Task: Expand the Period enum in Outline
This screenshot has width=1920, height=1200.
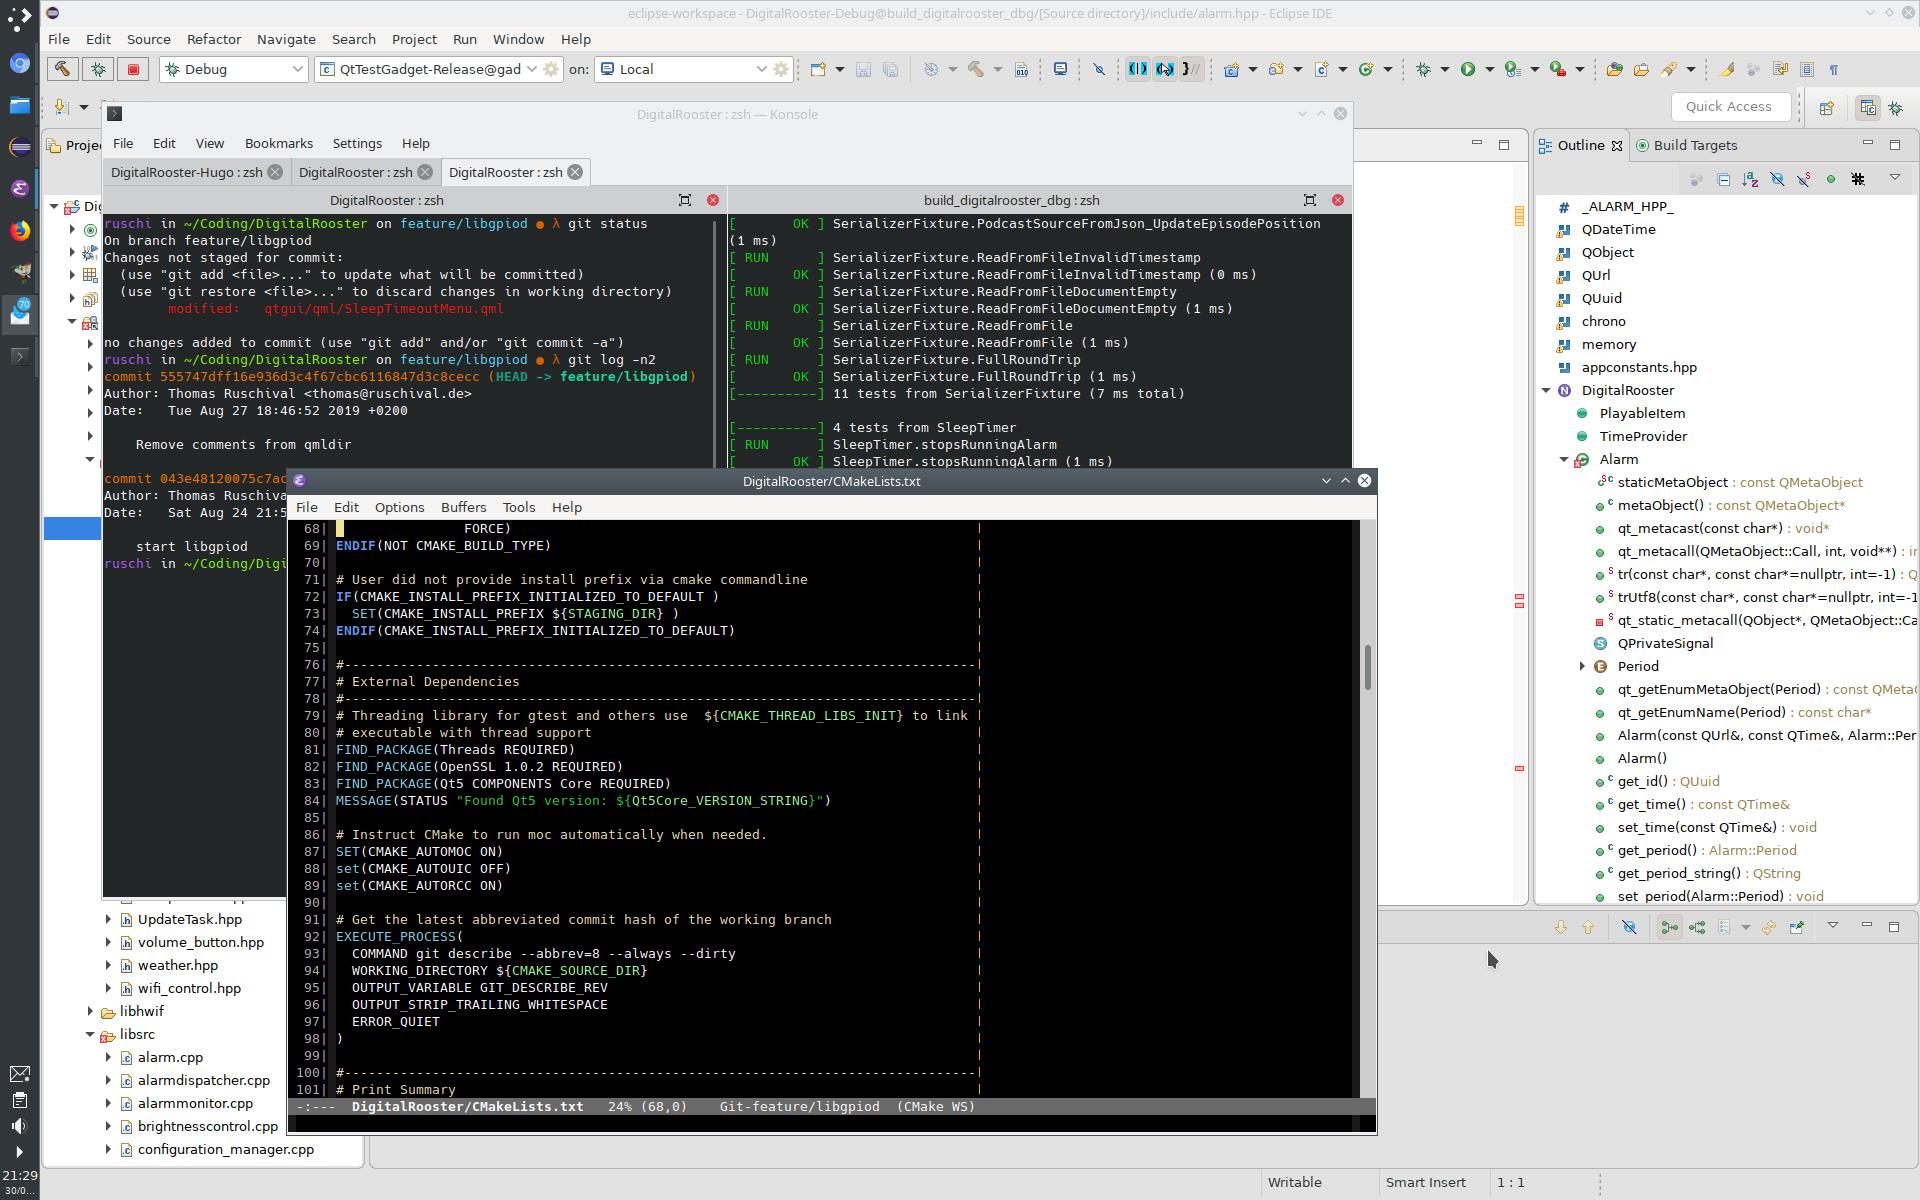Action: coord(1582,666)
